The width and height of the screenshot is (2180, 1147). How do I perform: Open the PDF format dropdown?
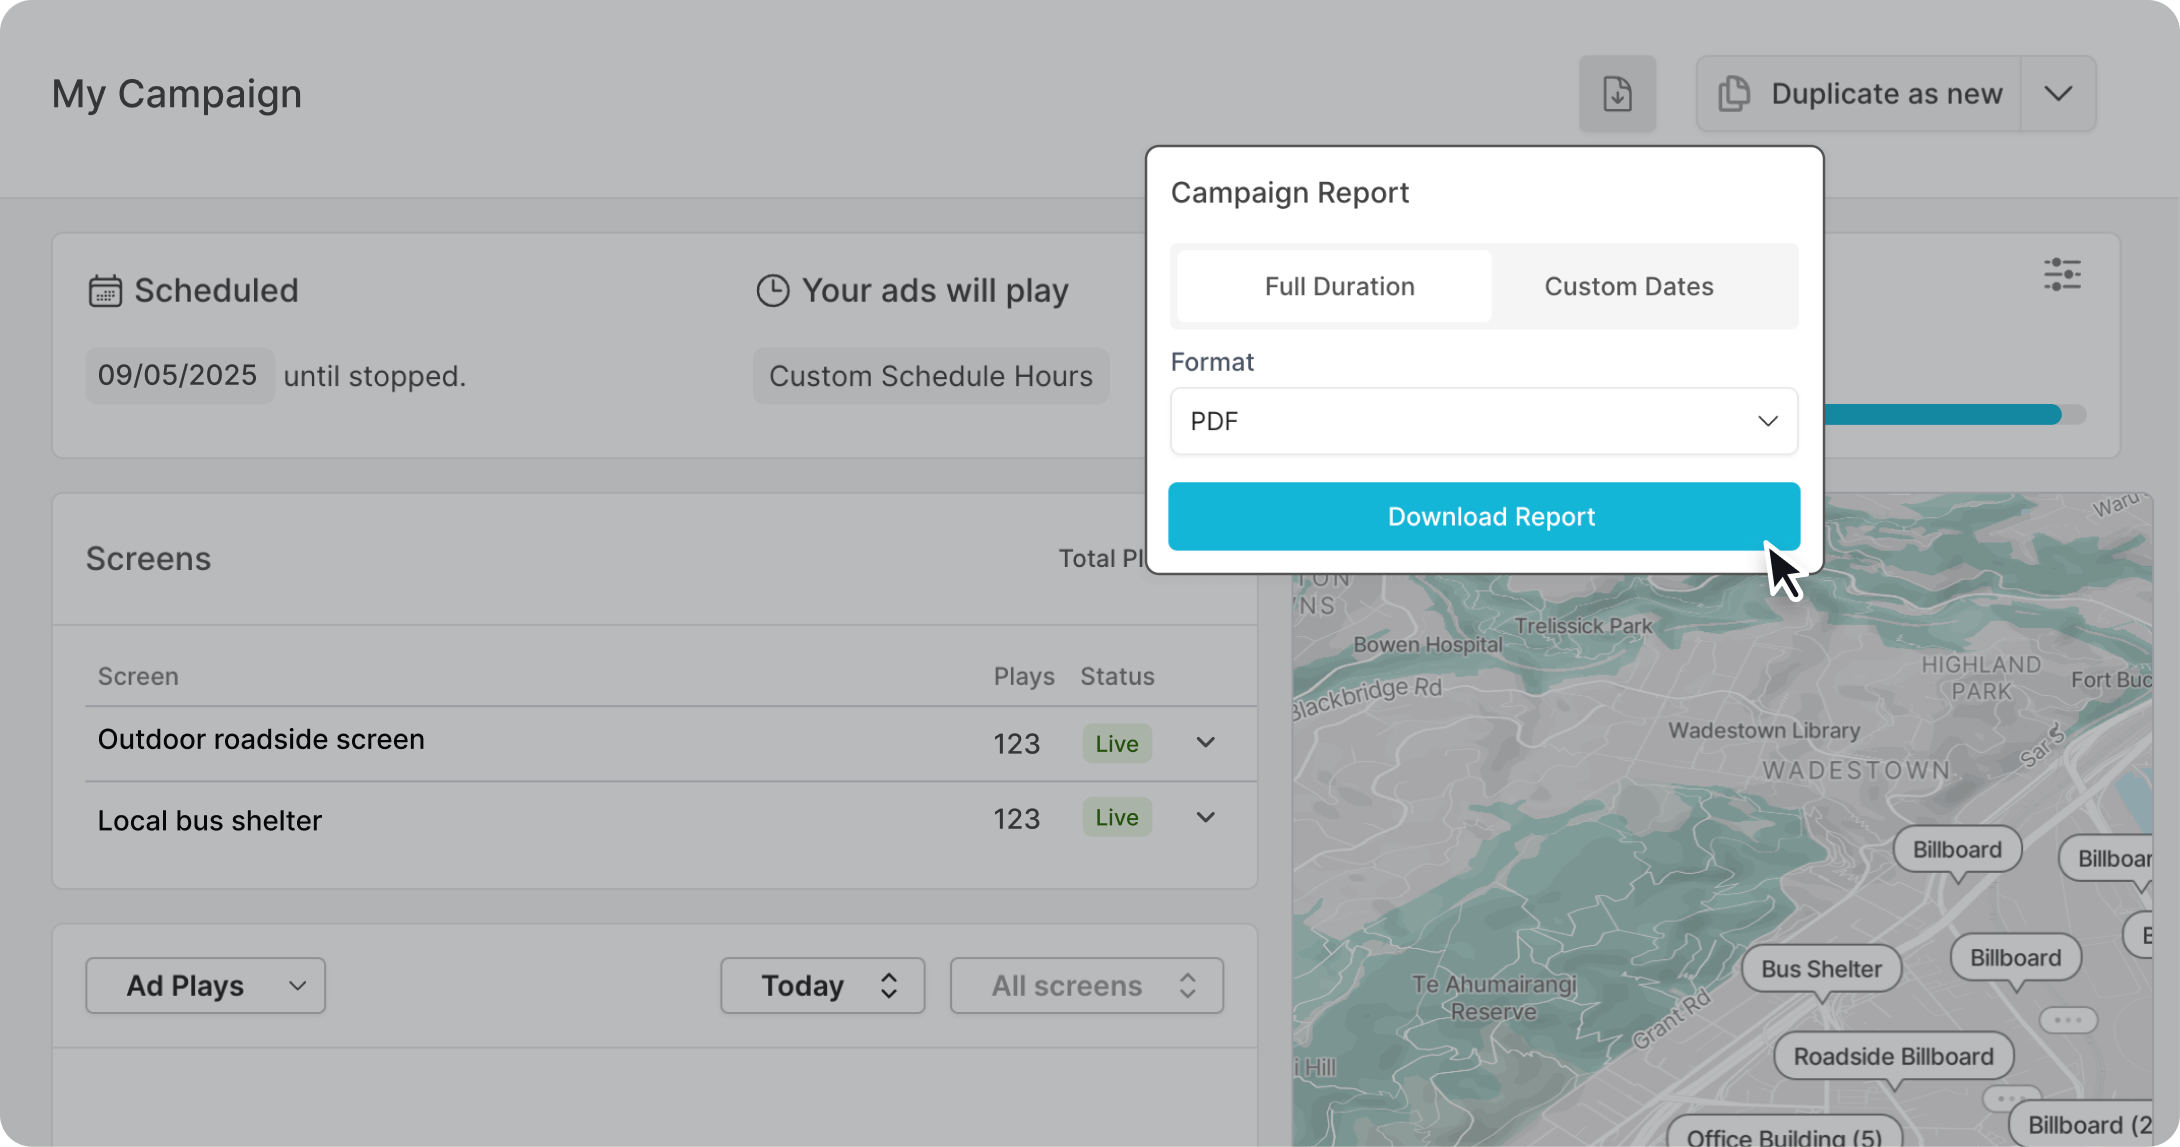tap(1483, 421)
